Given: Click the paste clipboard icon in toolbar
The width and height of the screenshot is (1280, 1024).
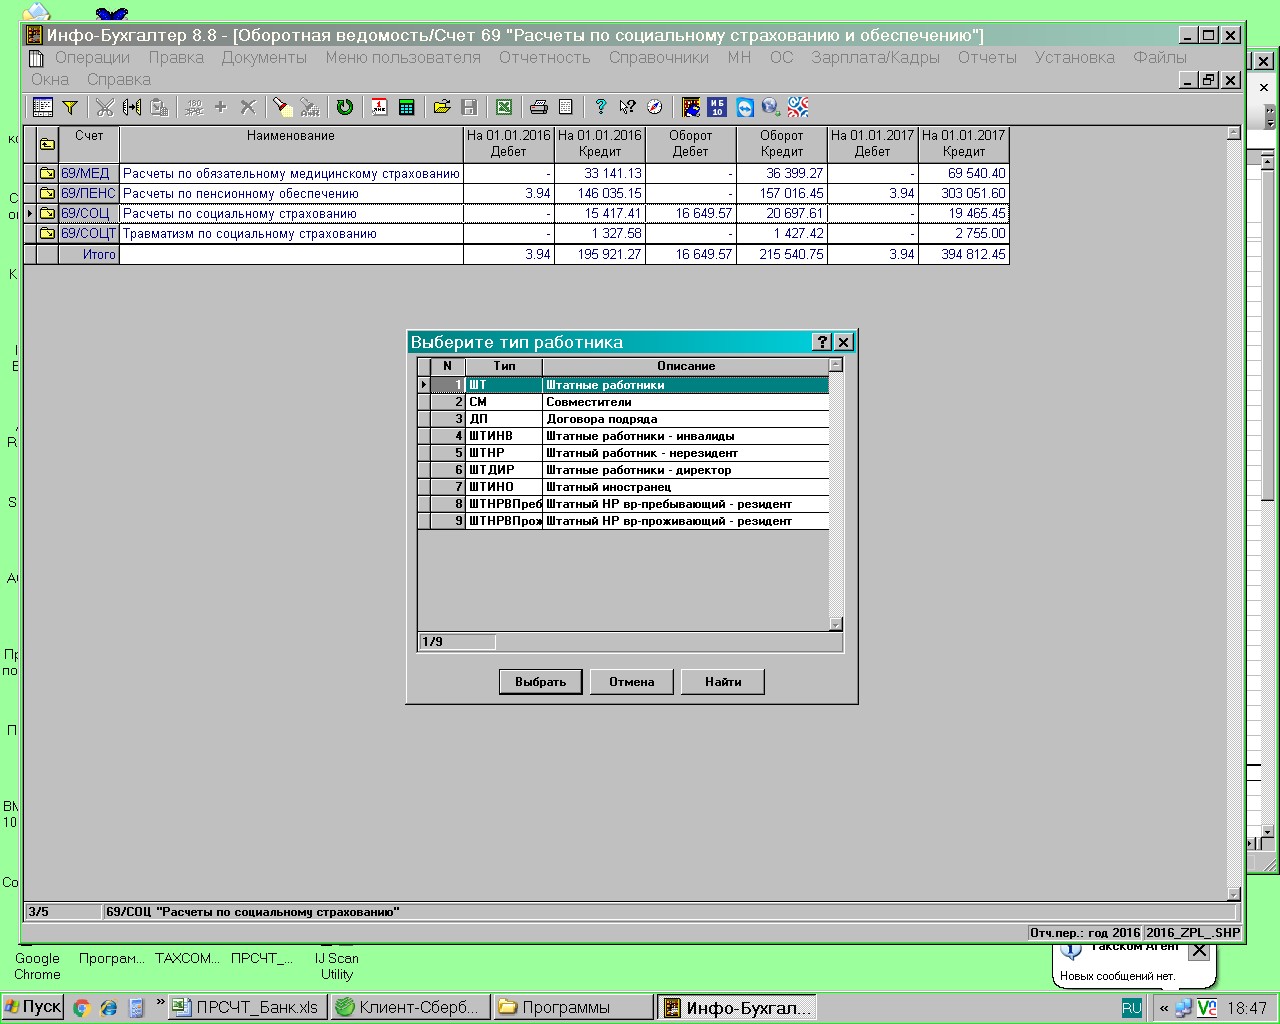Looking at the screenshot, I should coord(159,107).
